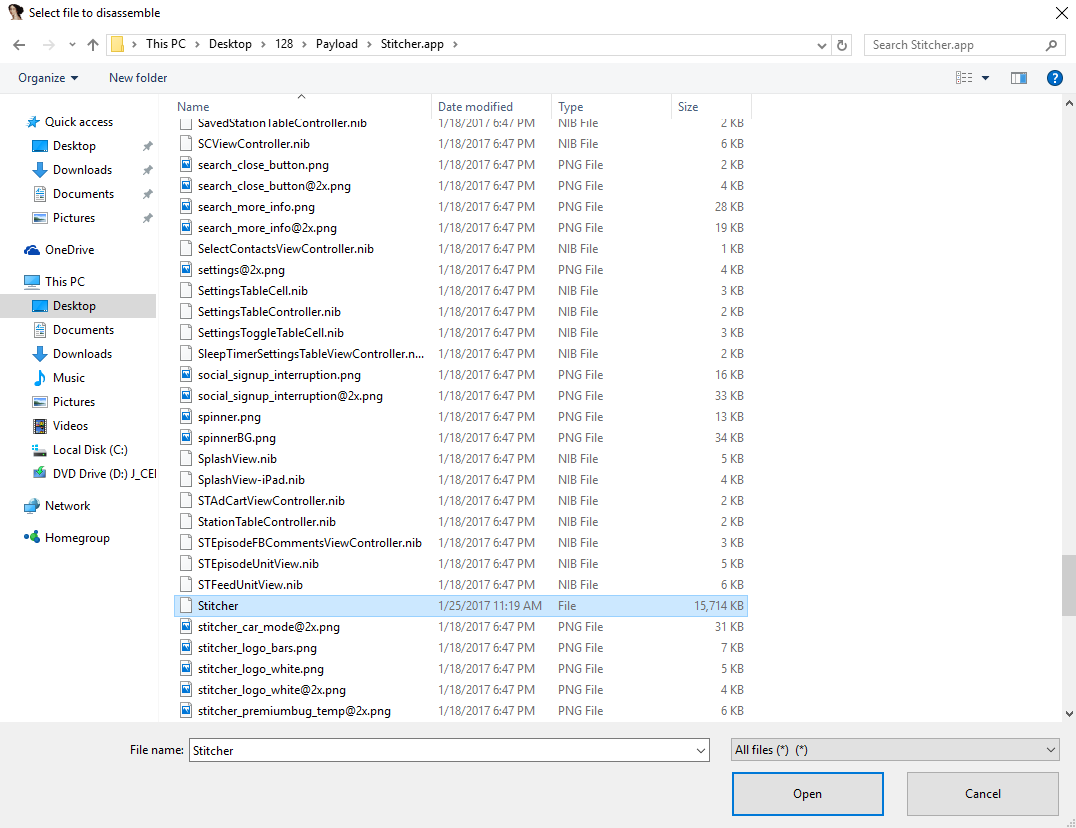
Task: Click the 128 breadcrumb segment
Action: pyautogui.click(x=284, y=44)
